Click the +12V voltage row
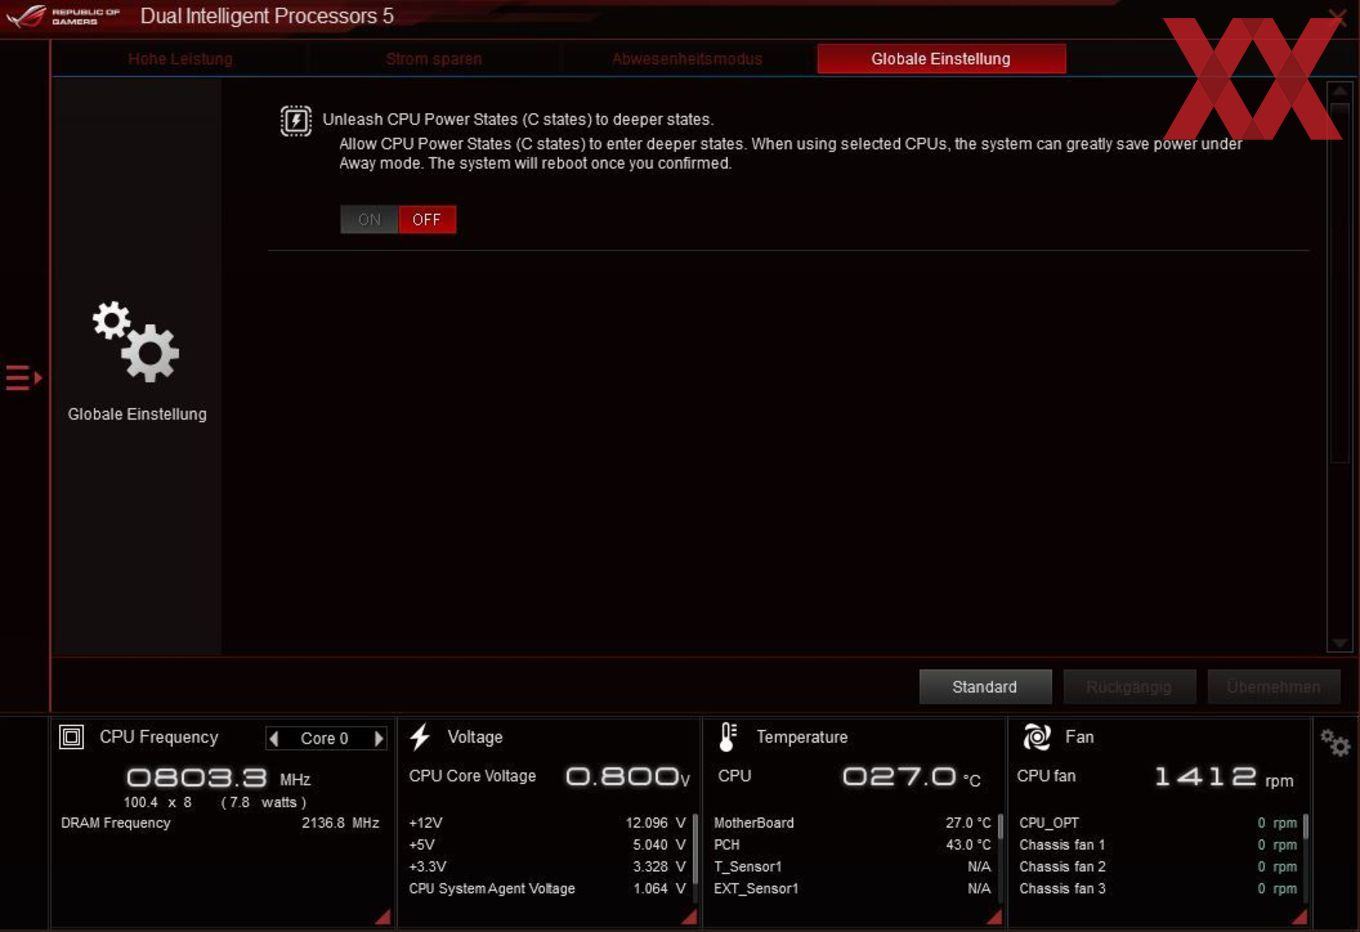The image size is (1360, 932). click(x=547, y=823)
